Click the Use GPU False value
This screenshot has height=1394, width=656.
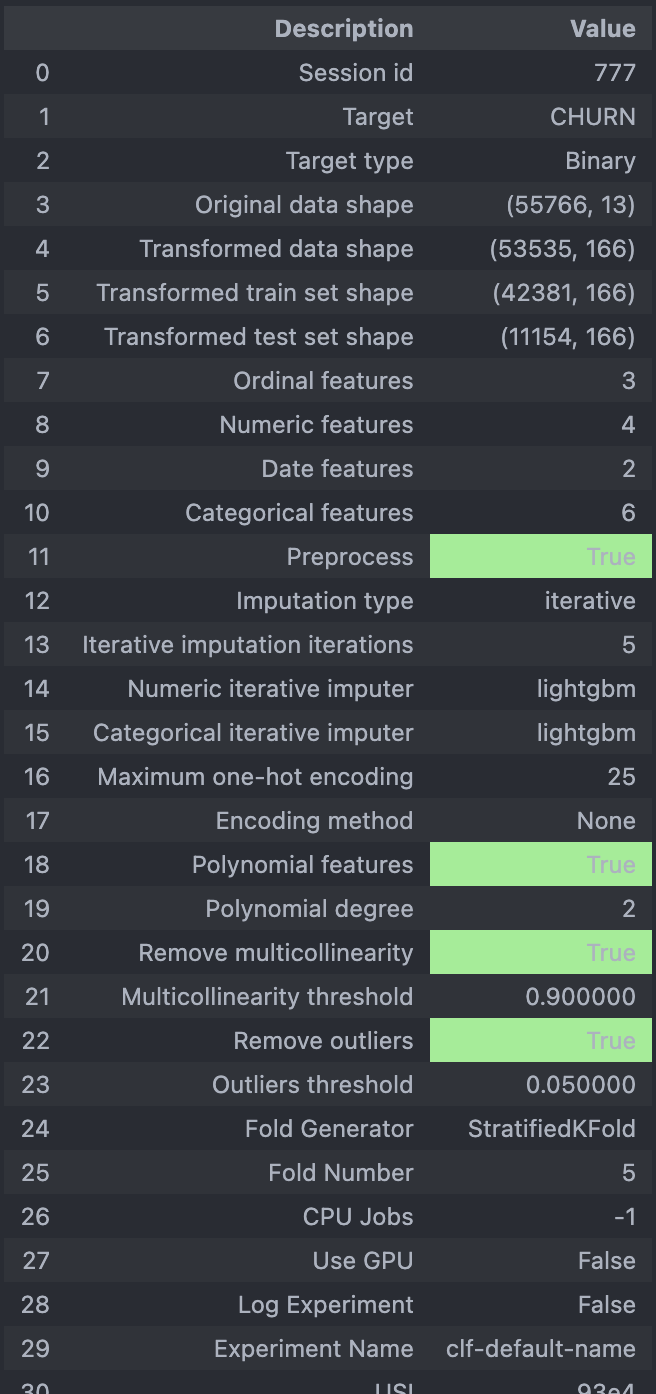click(606, 1261)
